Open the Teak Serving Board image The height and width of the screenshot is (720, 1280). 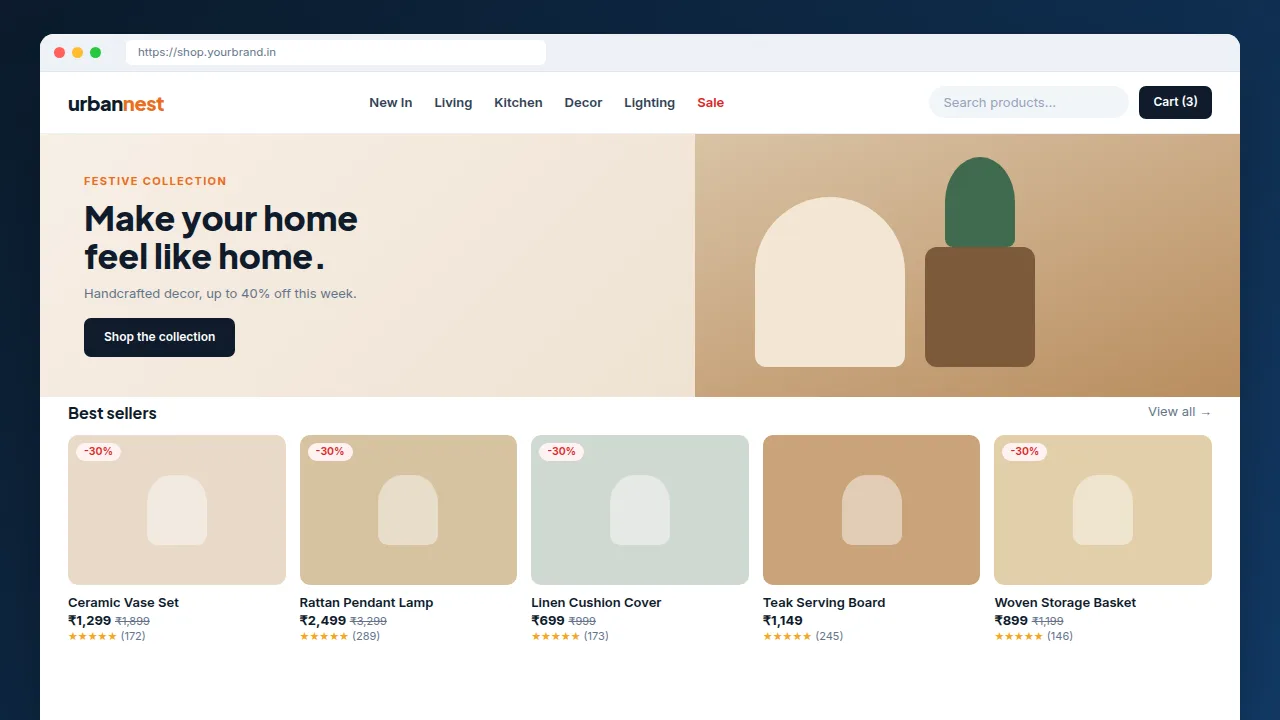[x=871, y=510]
